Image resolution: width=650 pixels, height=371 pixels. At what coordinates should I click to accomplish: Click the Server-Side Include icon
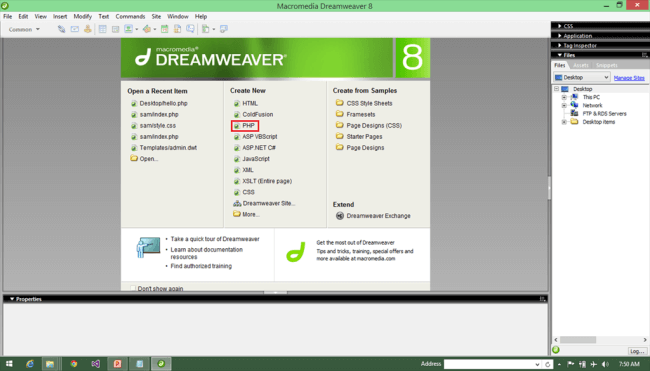click(177, 29)
